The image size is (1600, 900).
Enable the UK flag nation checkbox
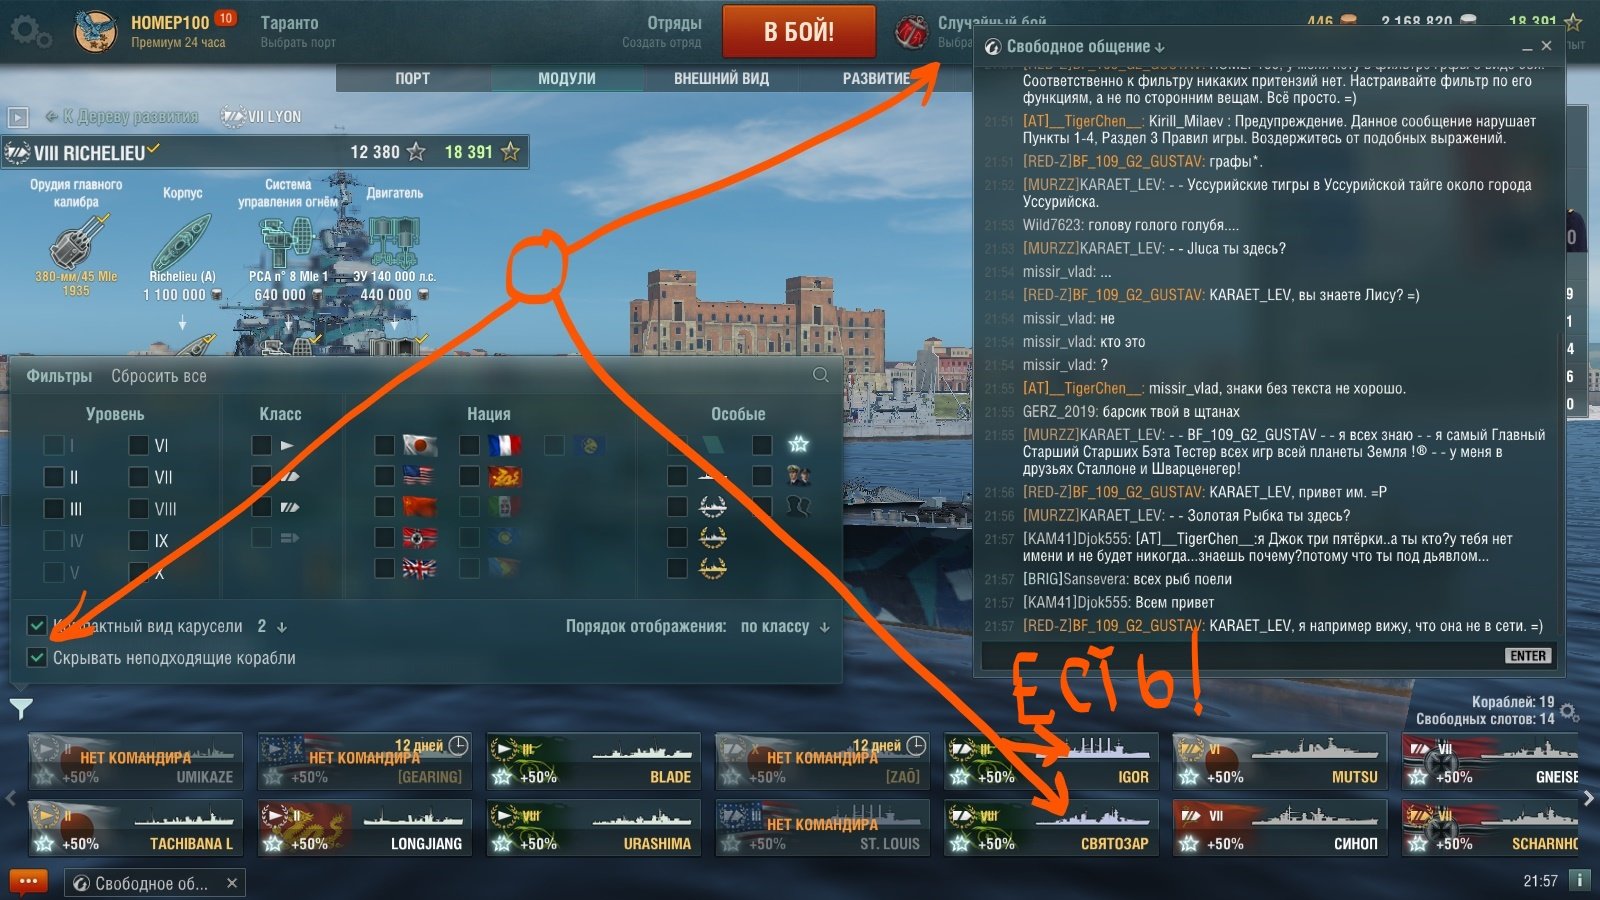tap(385, 569)
